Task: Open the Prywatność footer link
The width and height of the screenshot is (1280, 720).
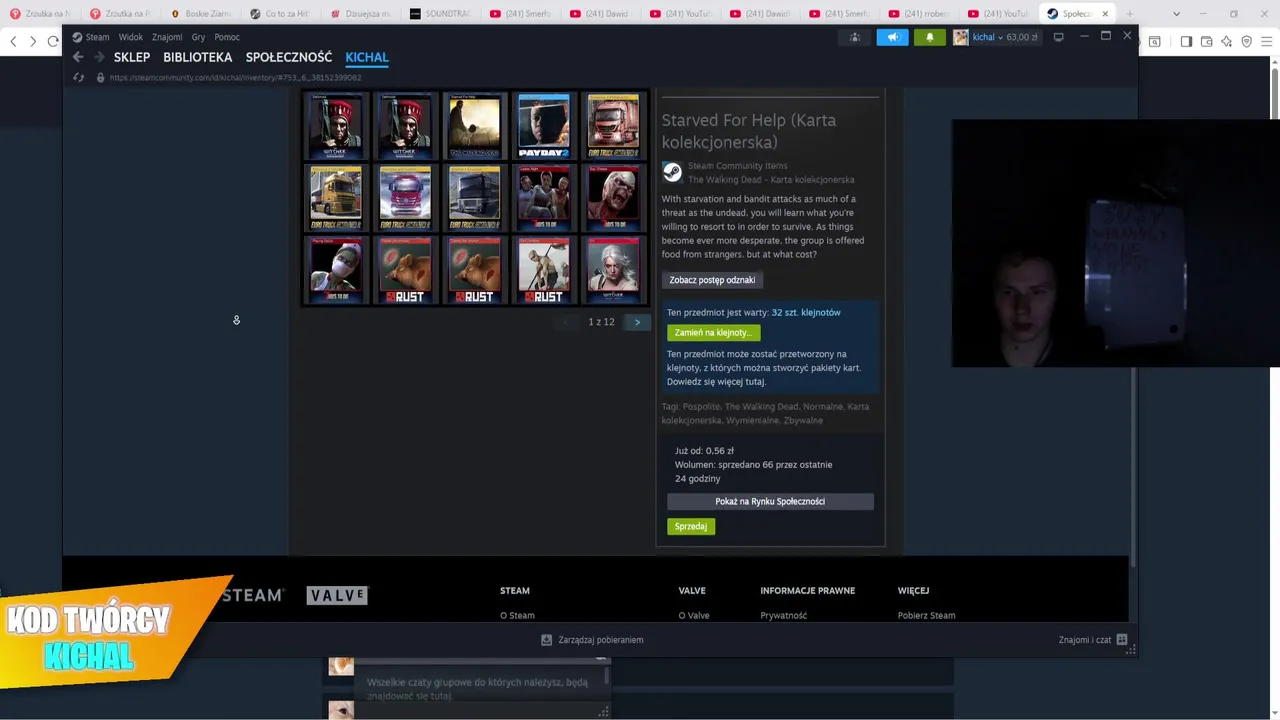Action: pyautogui.click(x=784, y=615)
